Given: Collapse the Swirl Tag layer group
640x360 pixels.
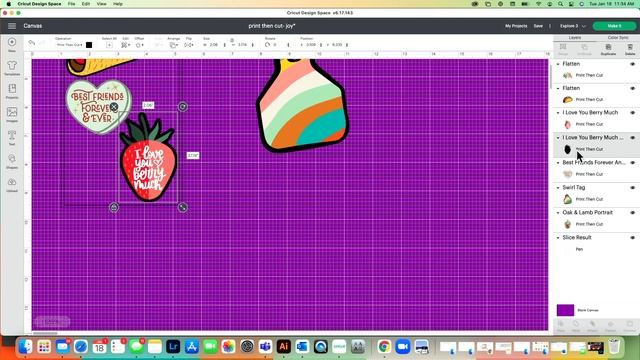Looking at the screenshot, I should tap(558, 188).
